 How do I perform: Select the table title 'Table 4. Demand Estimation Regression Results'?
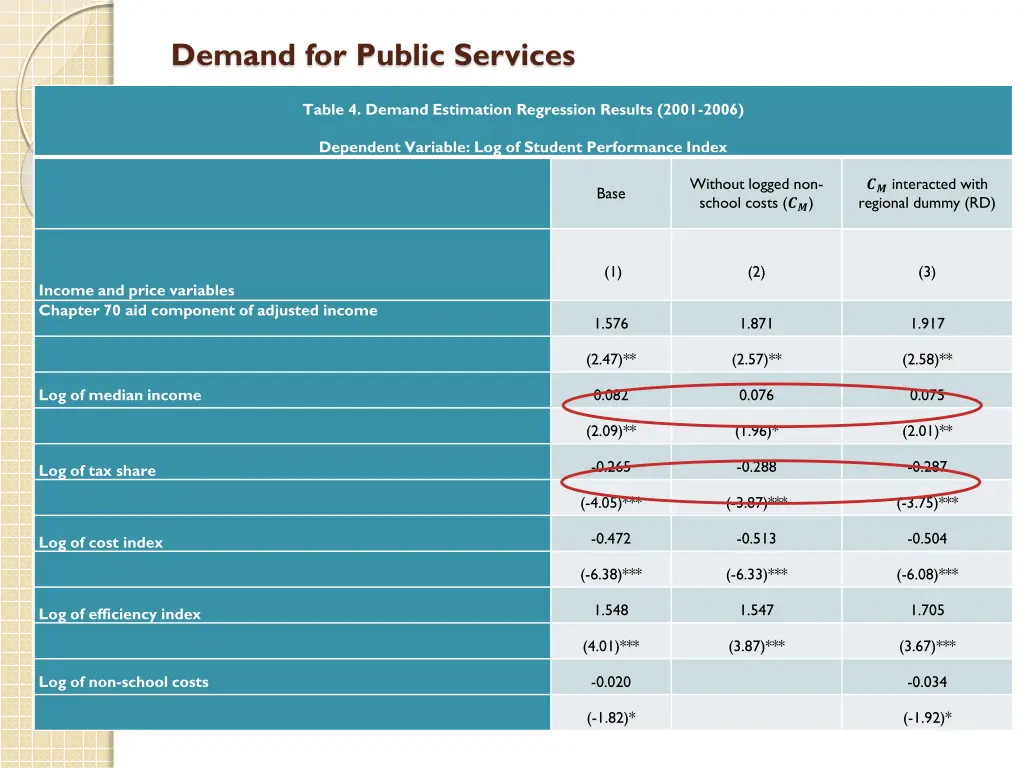pos(522,110)
